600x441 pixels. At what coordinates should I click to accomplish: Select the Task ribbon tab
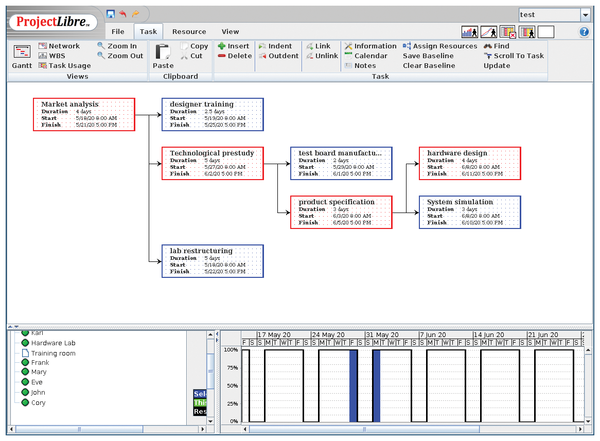click(x=148, y=32)
